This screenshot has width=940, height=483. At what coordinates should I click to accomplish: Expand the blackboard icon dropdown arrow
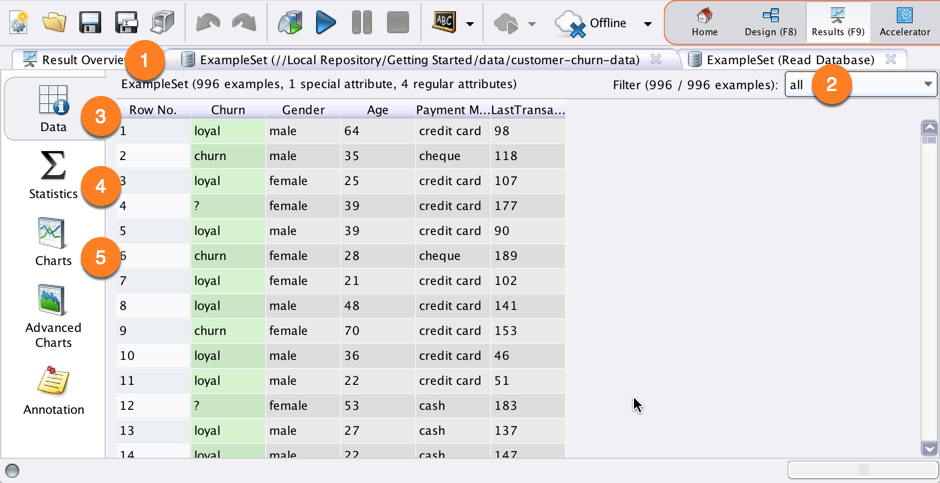click(470, 24)
